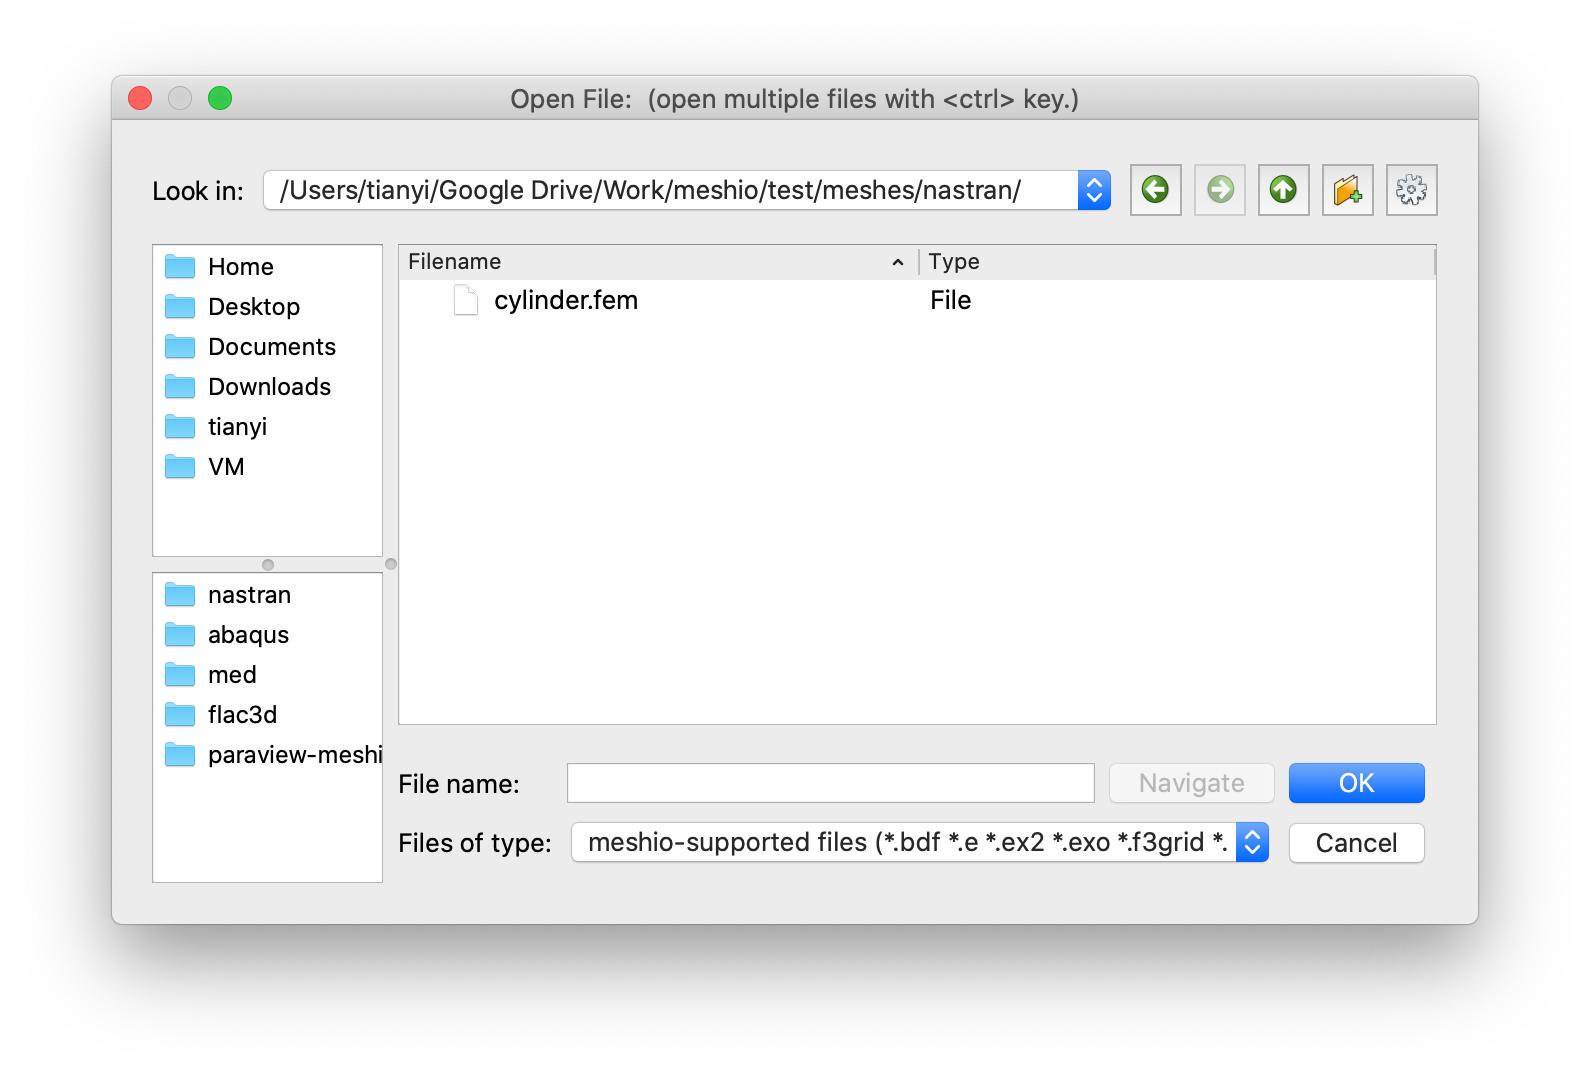The height and width of the screenshot is (1072, 1590).
Task: Create a new folder
Action: click(1348, 190)
